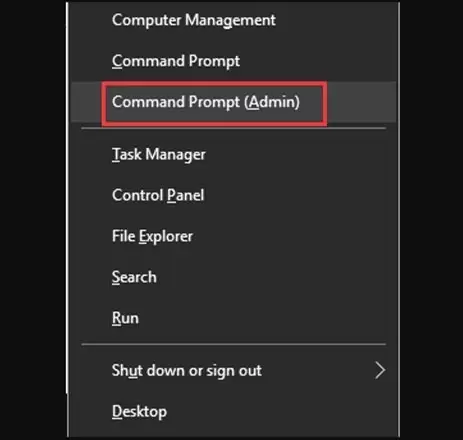The width and height of the screenshot is (463, 440).
Task: Open Control Panel under Task Manager
Action: [x=233, y=195]
